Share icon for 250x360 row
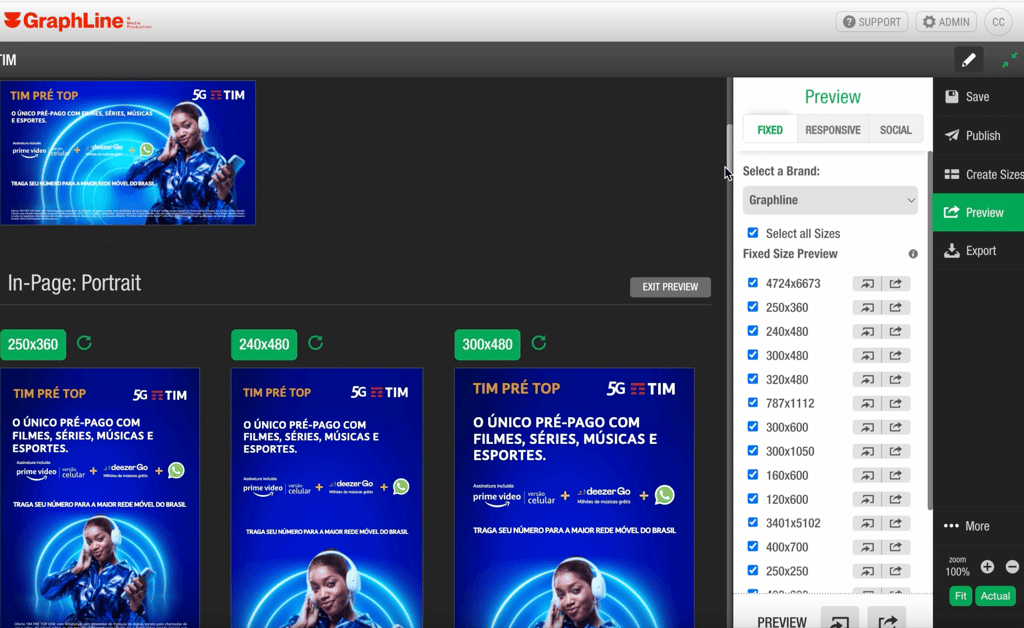 pyautogui.click(x=895, y=307)
